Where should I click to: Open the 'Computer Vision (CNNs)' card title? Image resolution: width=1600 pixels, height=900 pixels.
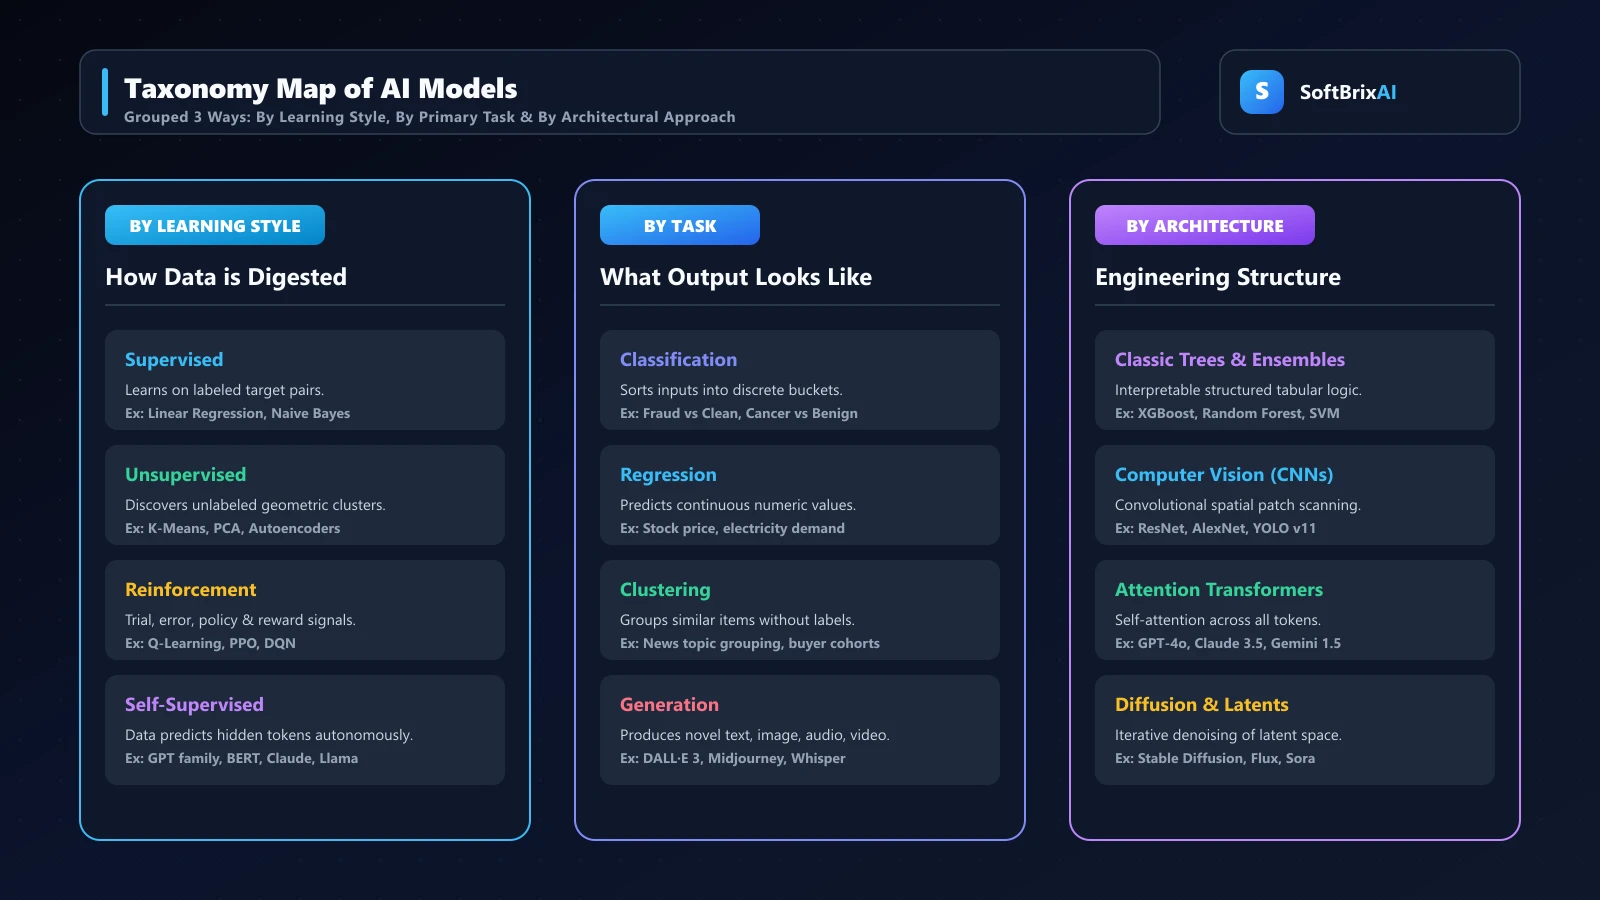[x=1224, y=475]
